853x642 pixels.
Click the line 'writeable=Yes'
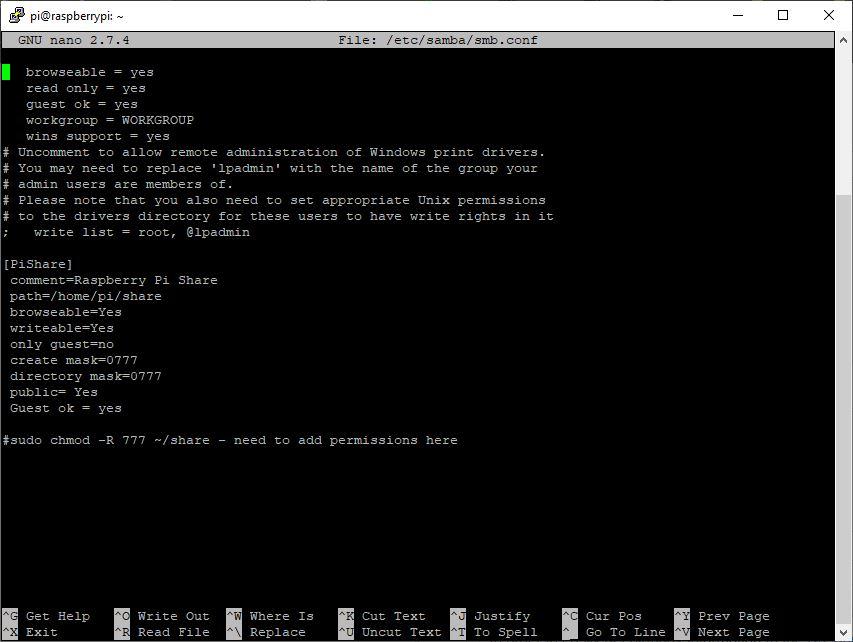point(62,328)
